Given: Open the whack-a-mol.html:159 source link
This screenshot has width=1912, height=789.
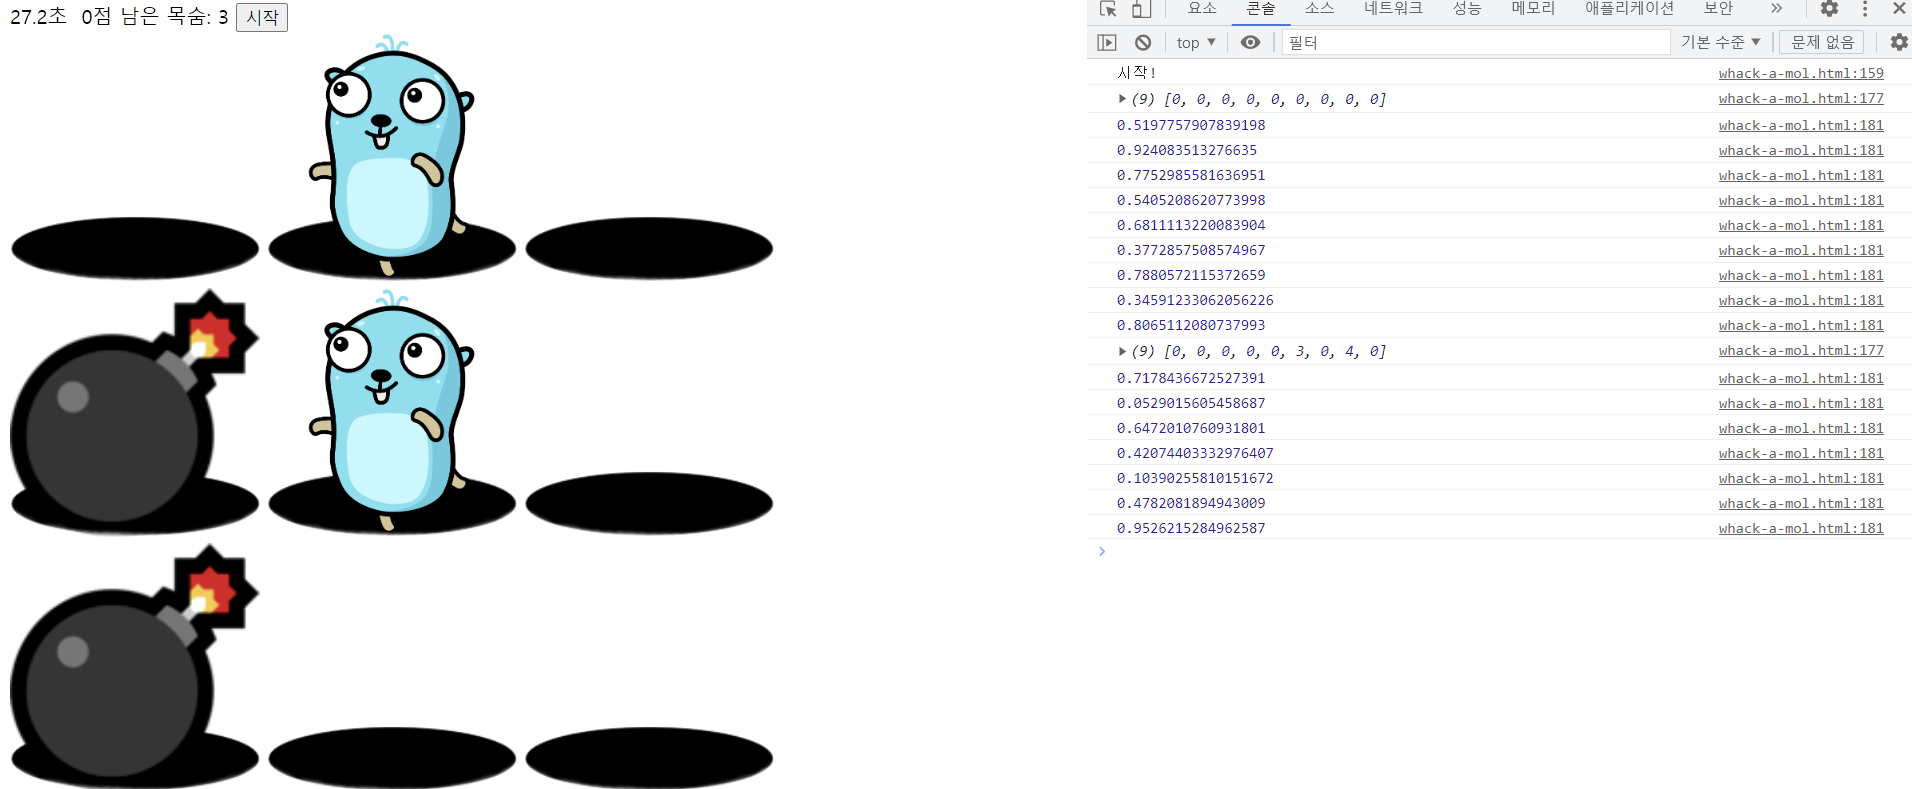Looking at the screenshot, I should coord(1801,73).
